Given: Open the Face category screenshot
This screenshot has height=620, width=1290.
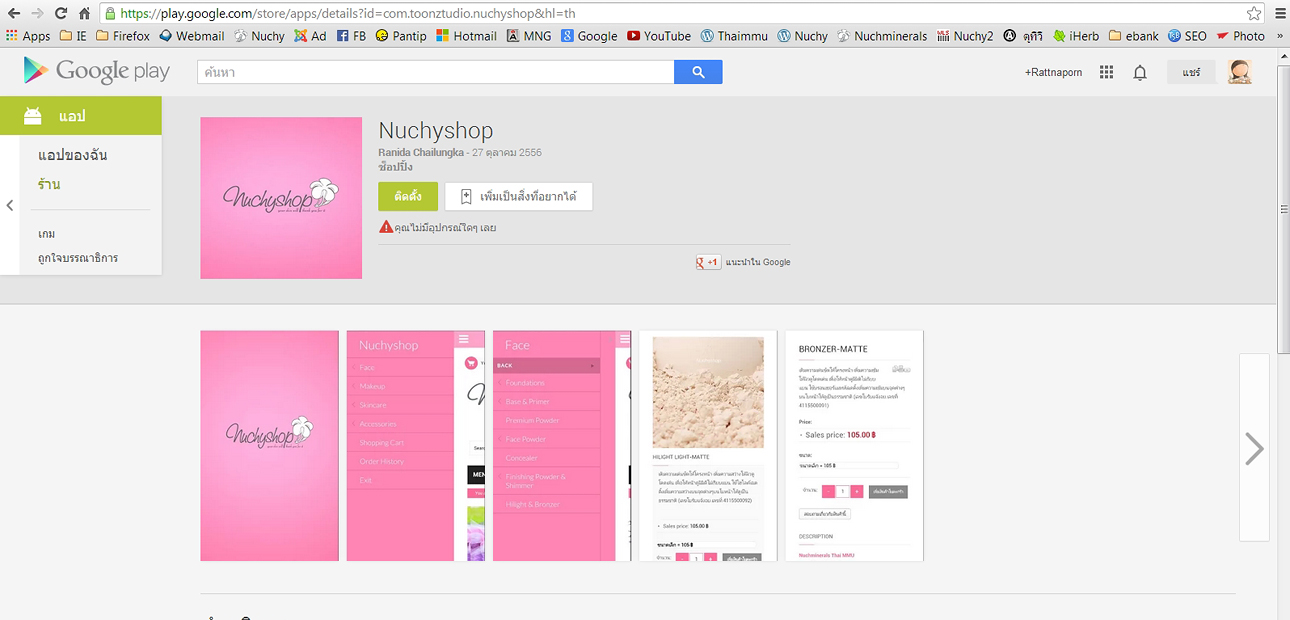Looking at the screenshot, I should (x=562, y=445).
